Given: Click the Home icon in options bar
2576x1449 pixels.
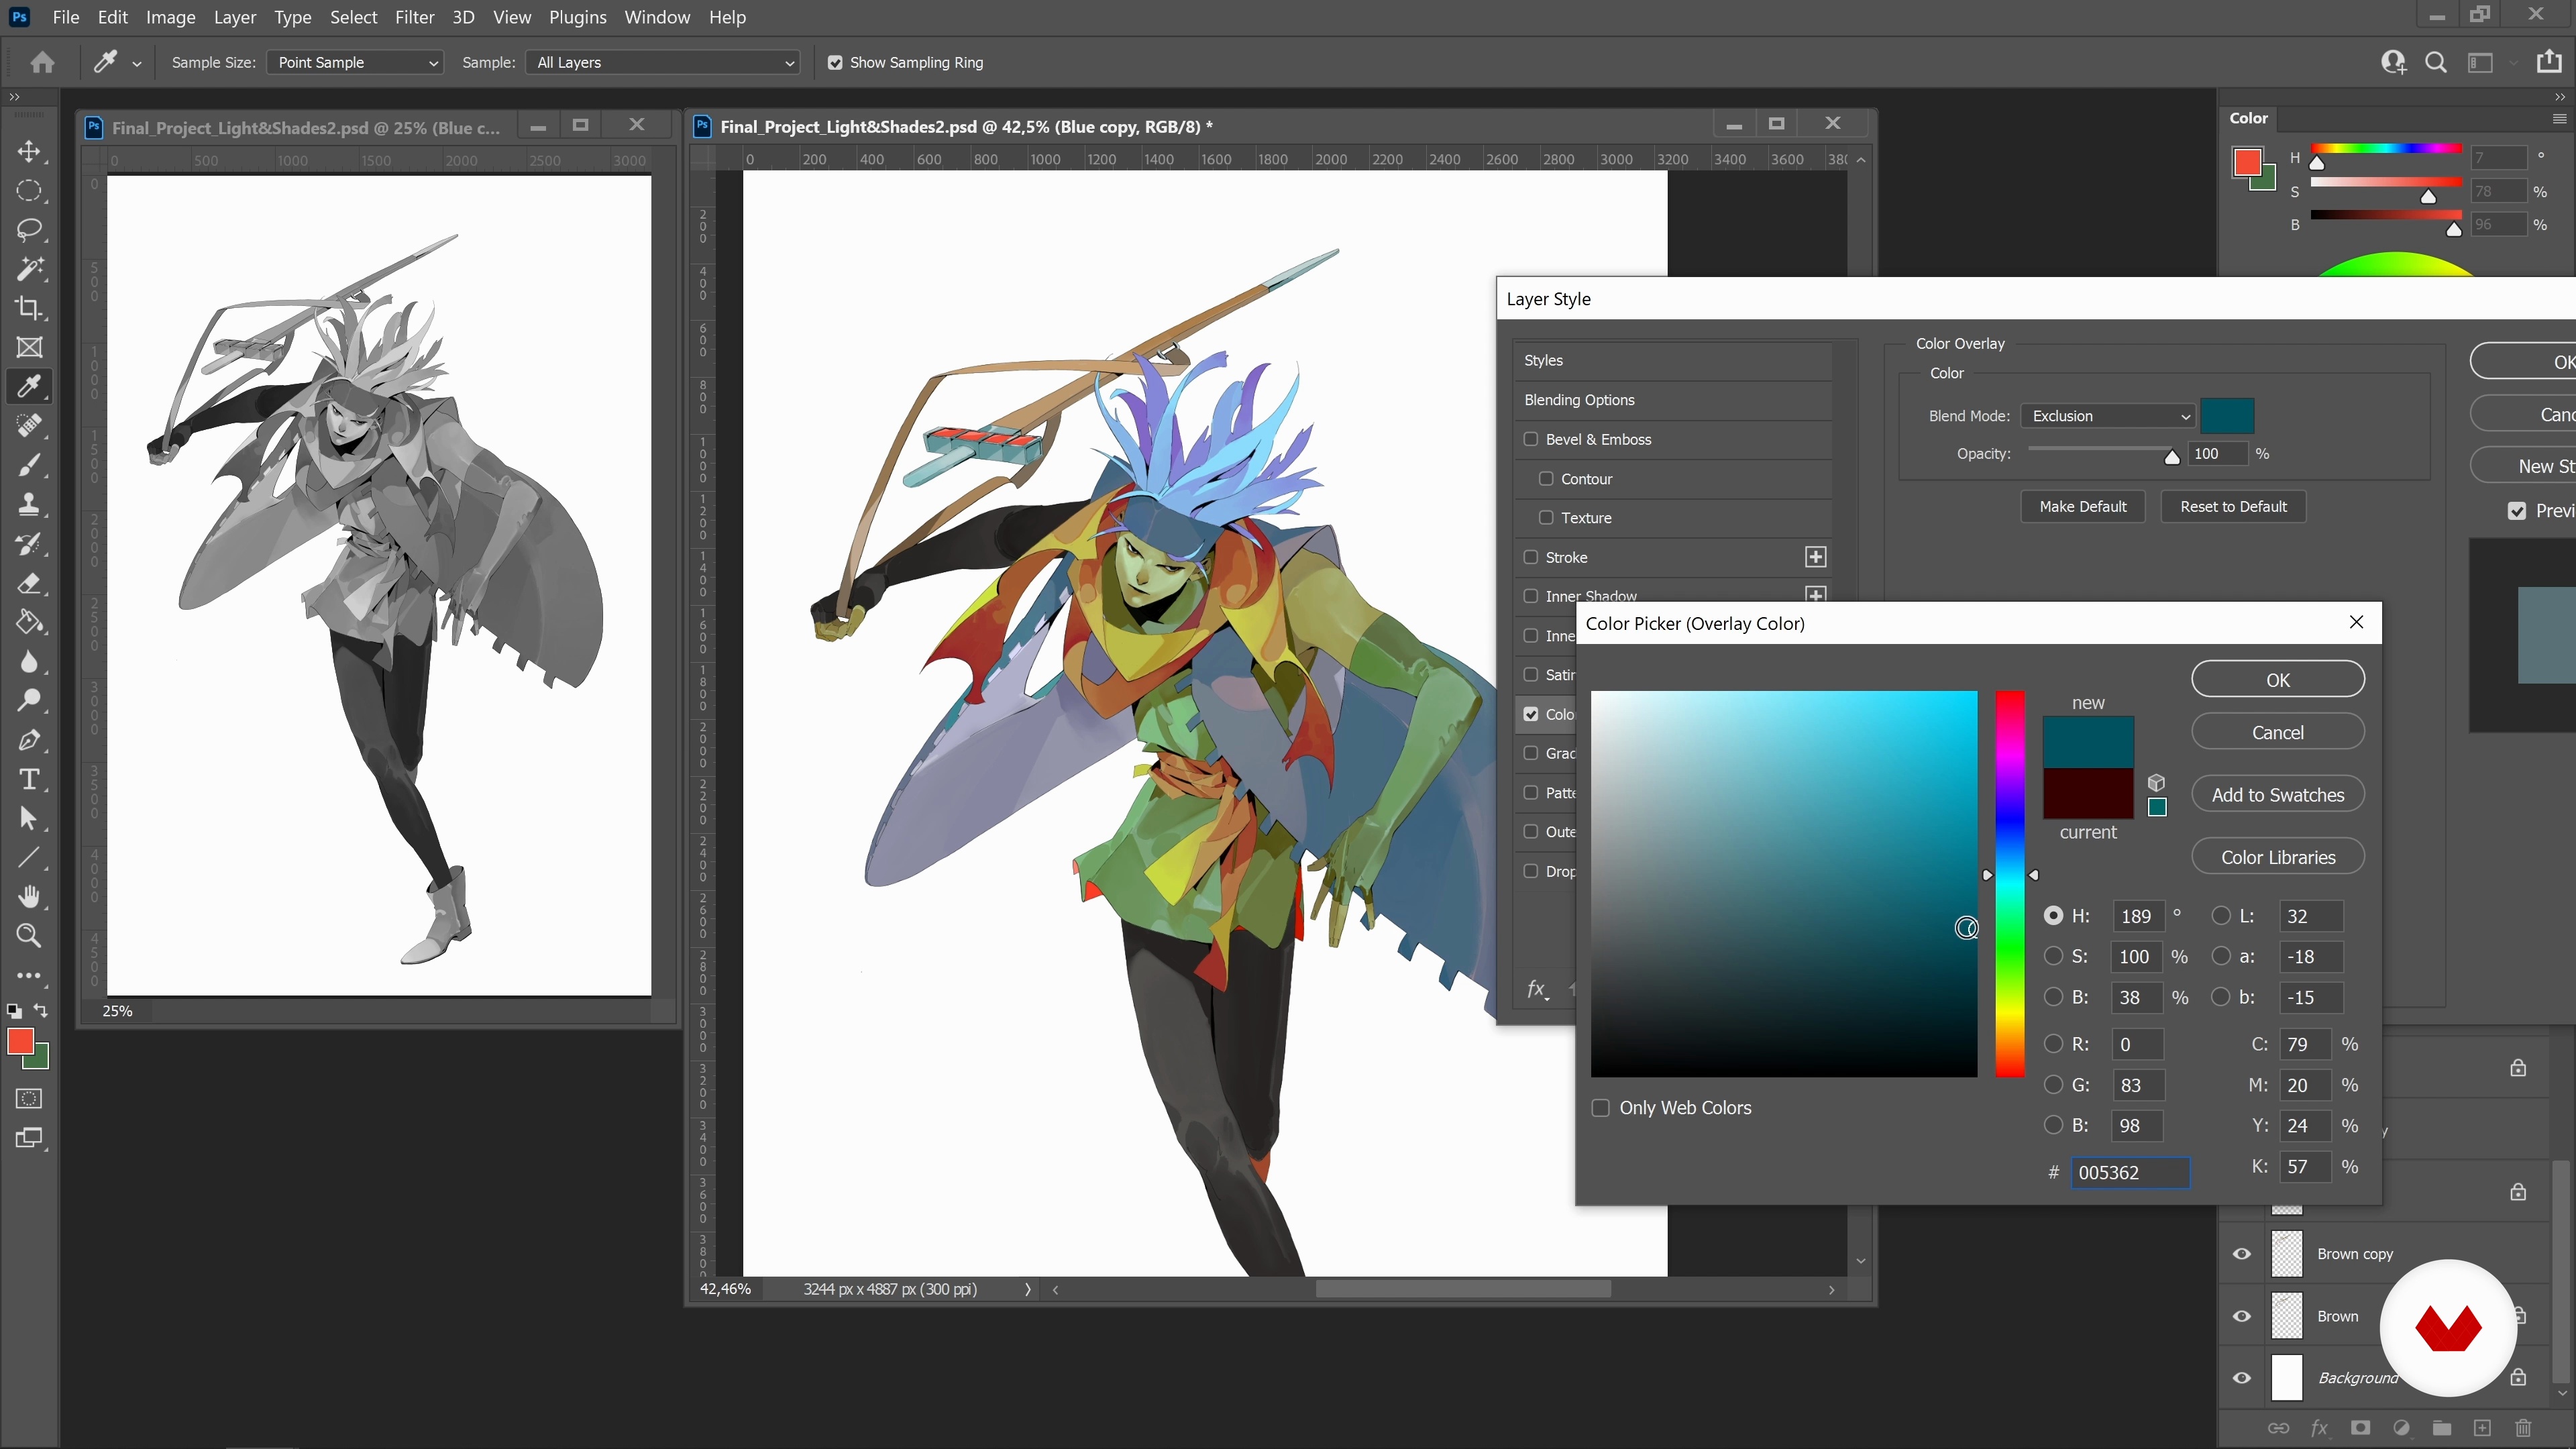Looking at the screenshot, I should point(42,62).
